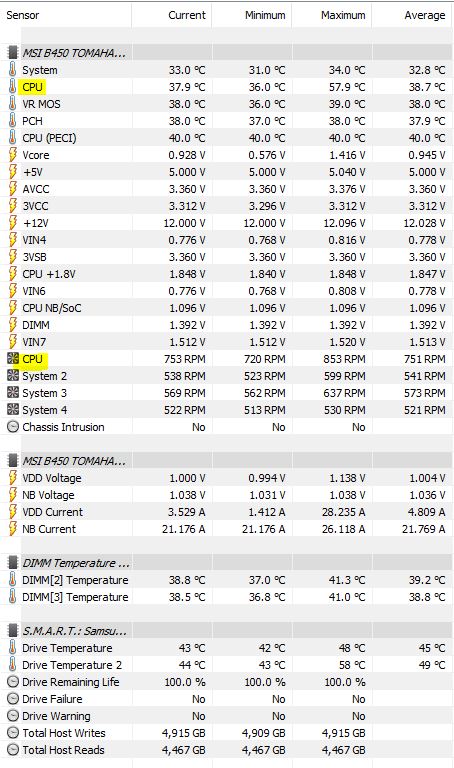Click the voltage icon beside CPU +1.8V
Viewport: 454px width, 768px height.
point(13,274)
